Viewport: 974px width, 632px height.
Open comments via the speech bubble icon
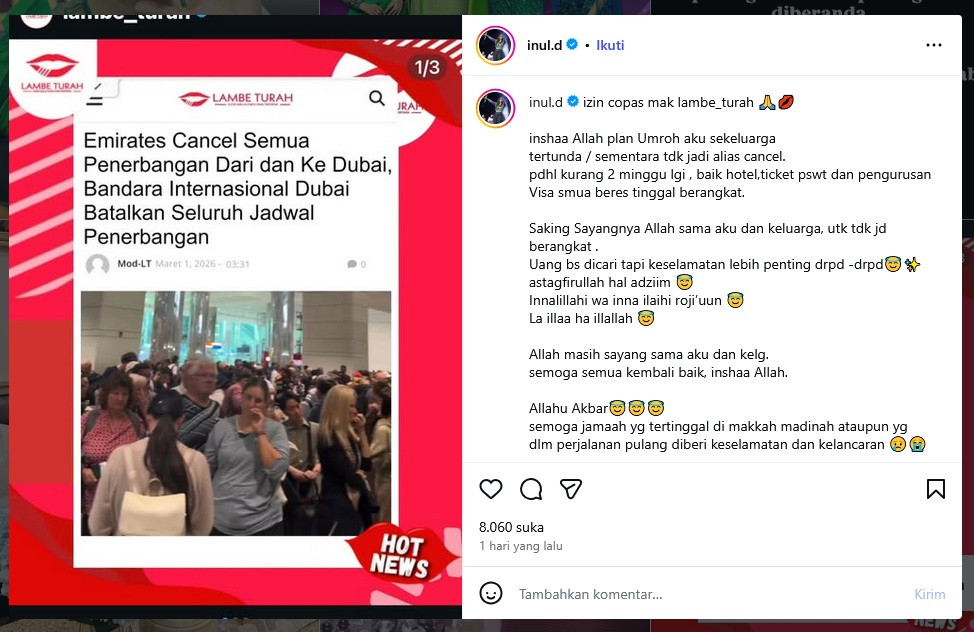coord(531,489)
